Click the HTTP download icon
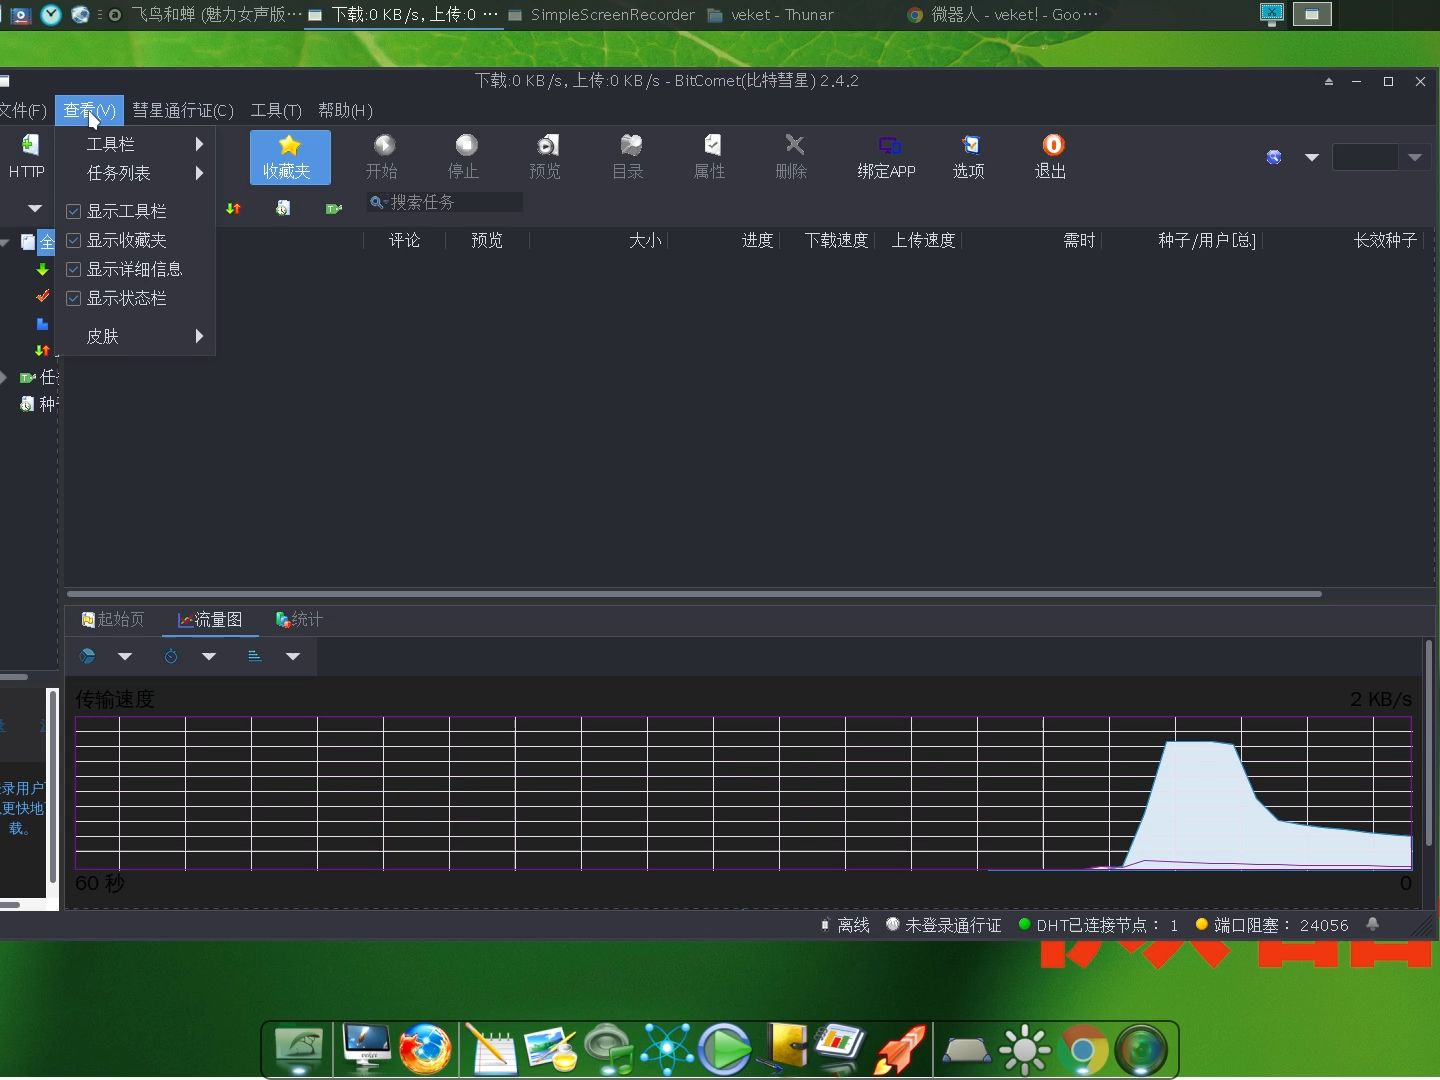1440x1080 pixels. tap(28, 157)
